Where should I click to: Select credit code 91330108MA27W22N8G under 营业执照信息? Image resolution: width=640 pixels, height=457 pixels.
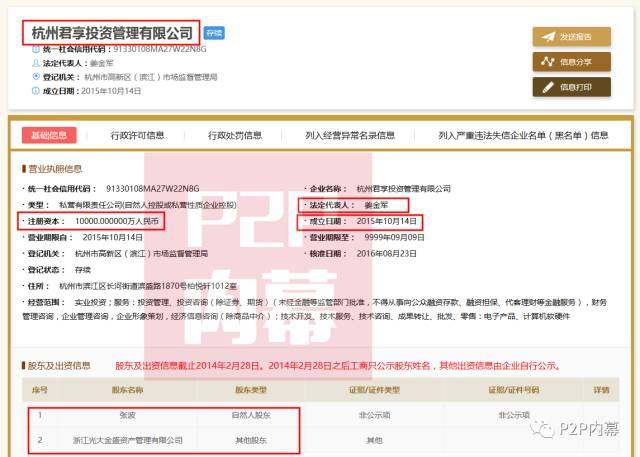[153, 189]
